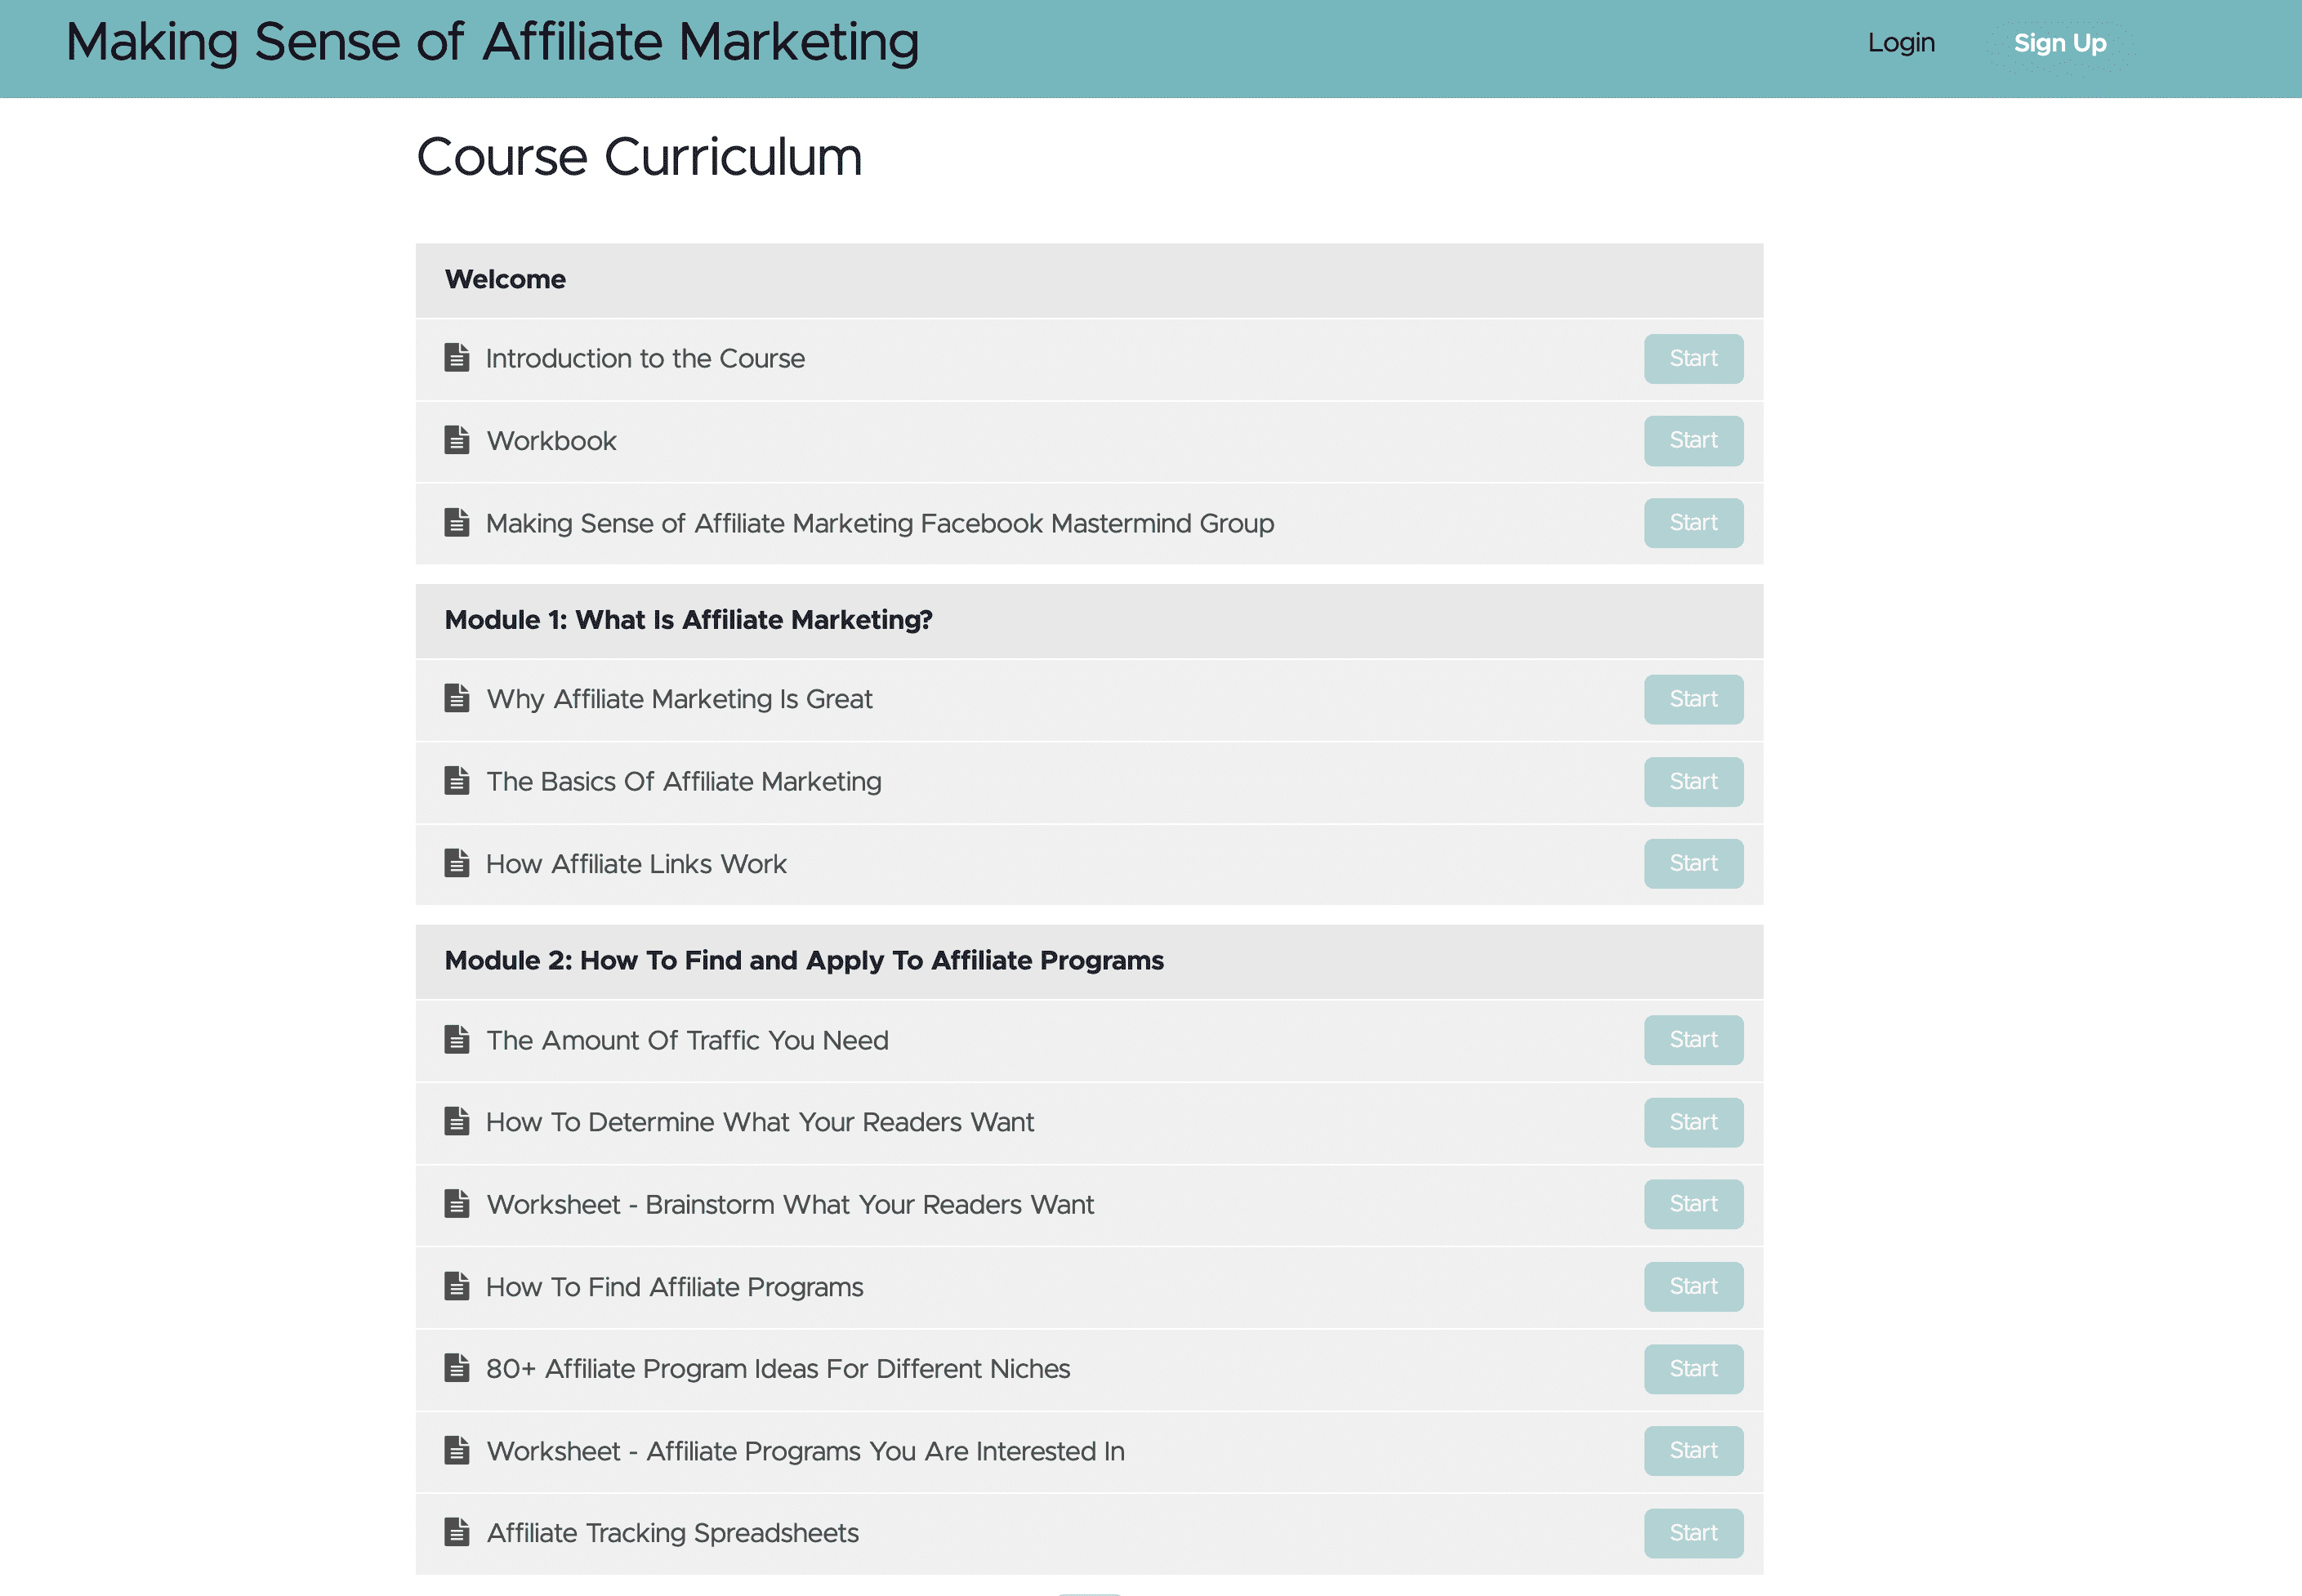Start How To Determine What Your Readers Want
The width and height of the screenshot is (2302, 1596).
[x=1693, y=1122]
